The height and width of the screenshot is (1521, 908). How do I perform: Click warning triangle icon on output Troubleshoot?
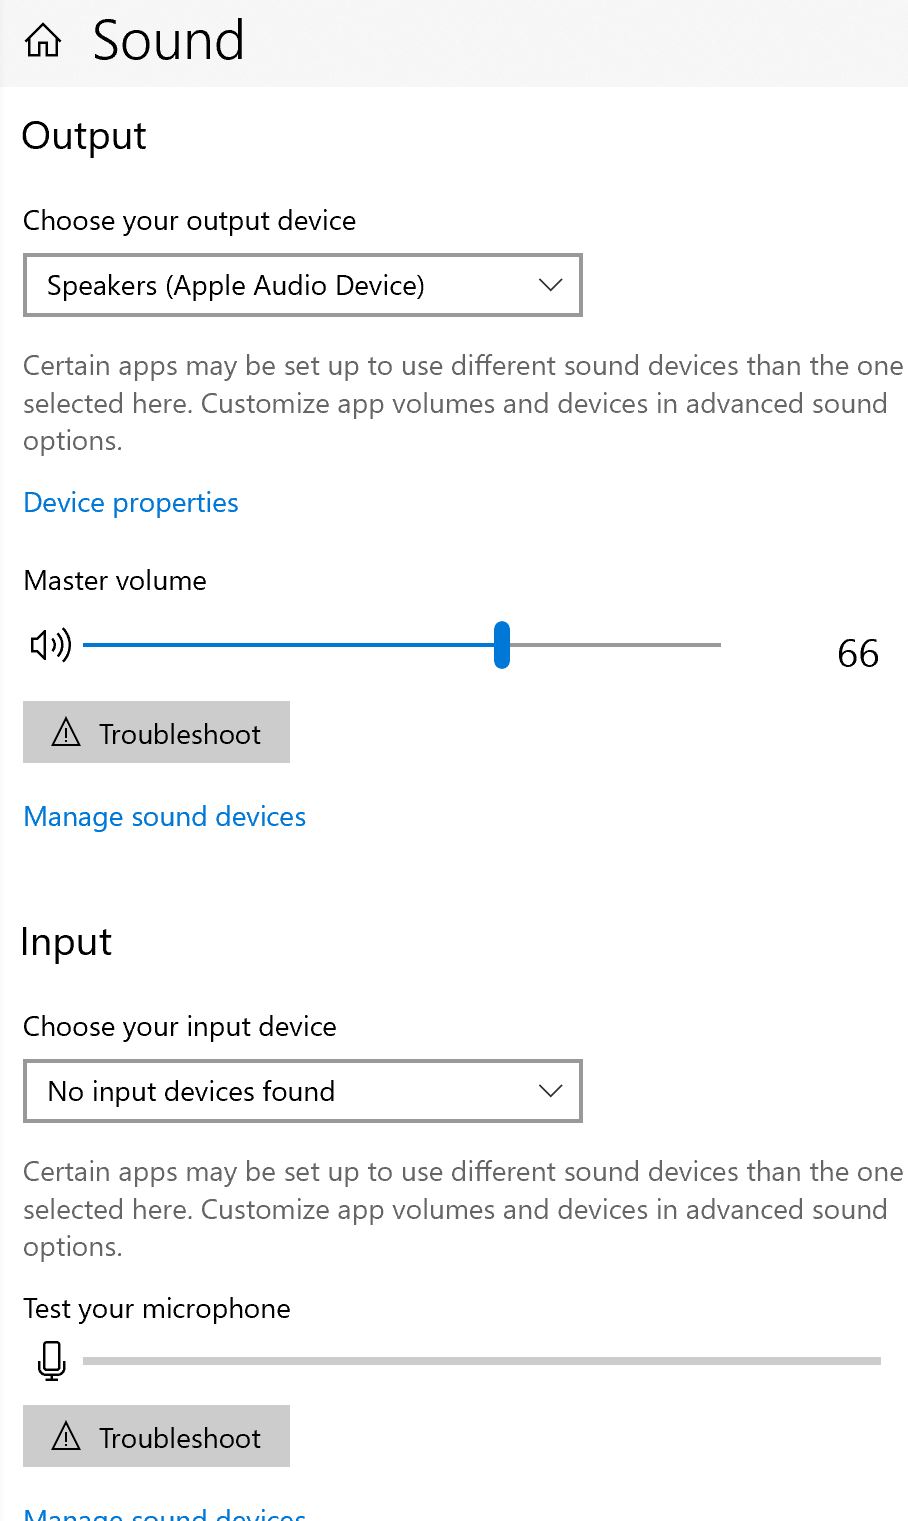click(x=66, y=733)
